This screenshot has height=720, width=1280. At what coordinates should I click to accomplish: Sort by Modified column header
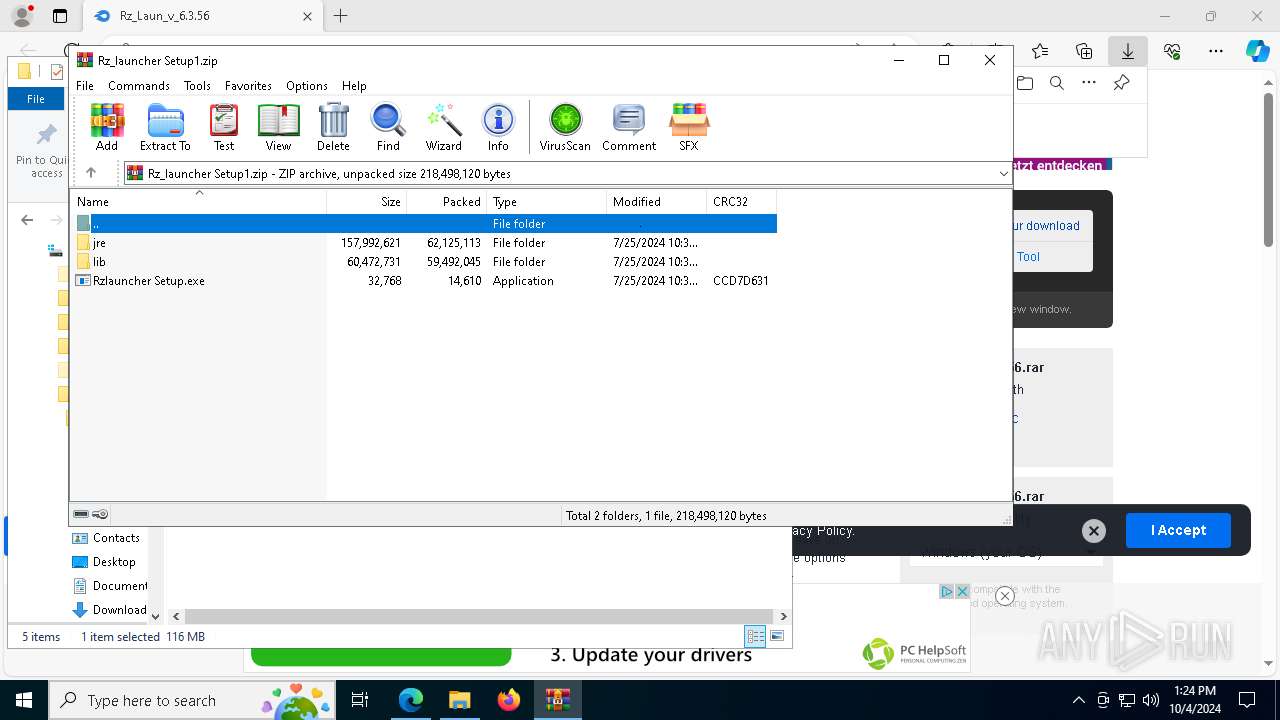tap(657, 202)
